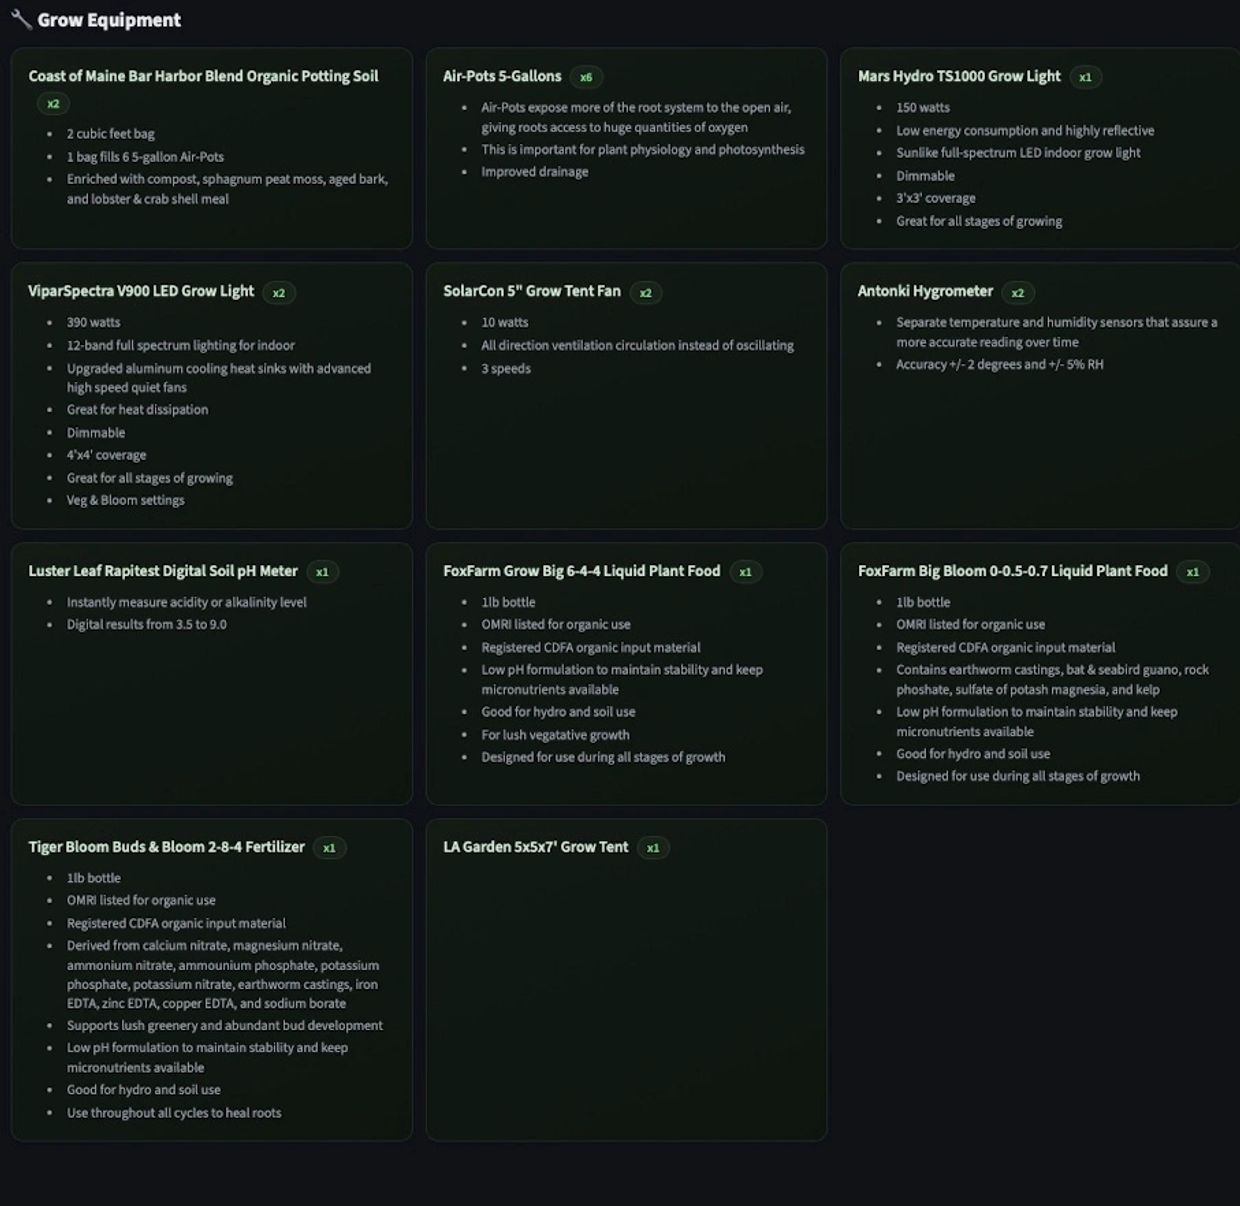Click the x2 badge on SolarCon Grow Tent Fan
The width and height of the screenshot is (1240, 1206).
point(646,293)
